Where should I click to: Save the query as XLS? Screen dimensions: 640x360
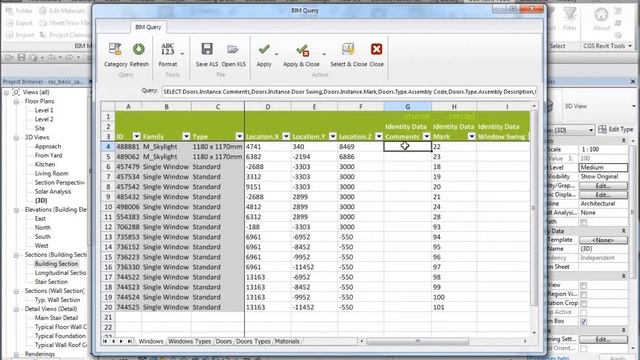click(207, 49)
